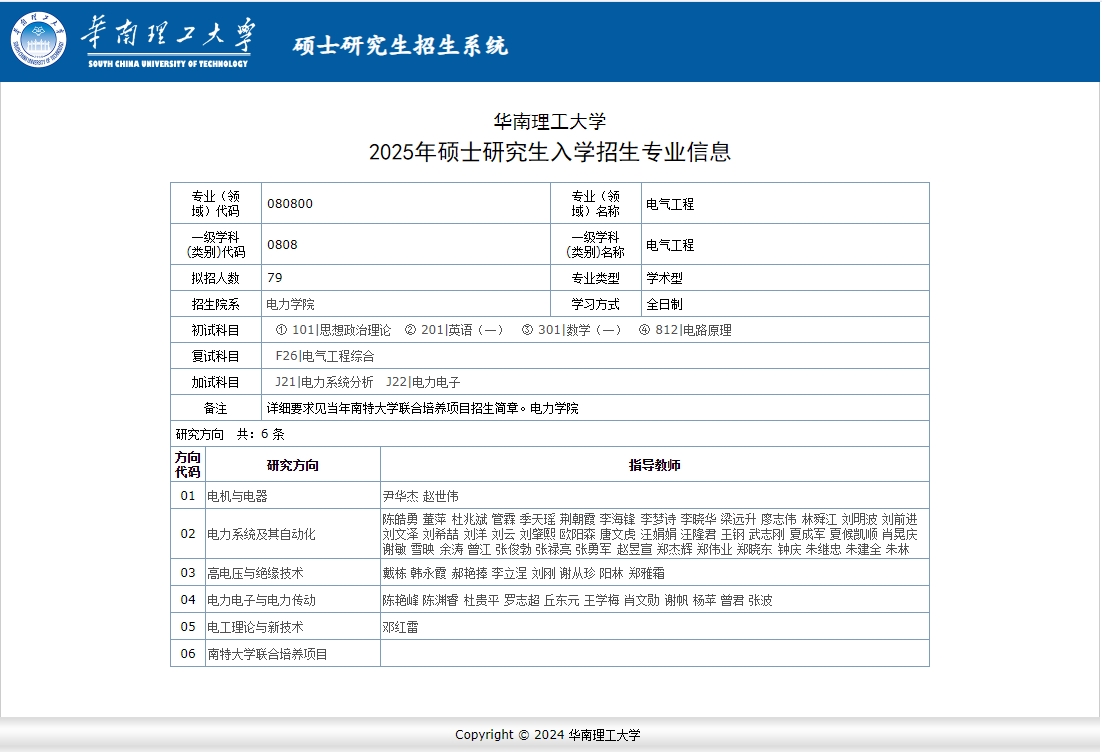Screen dimensions: 1102x752
Task: Click the 华南理工大学 calligraphy wordmark in header
Action: click(x=167, y=36)
